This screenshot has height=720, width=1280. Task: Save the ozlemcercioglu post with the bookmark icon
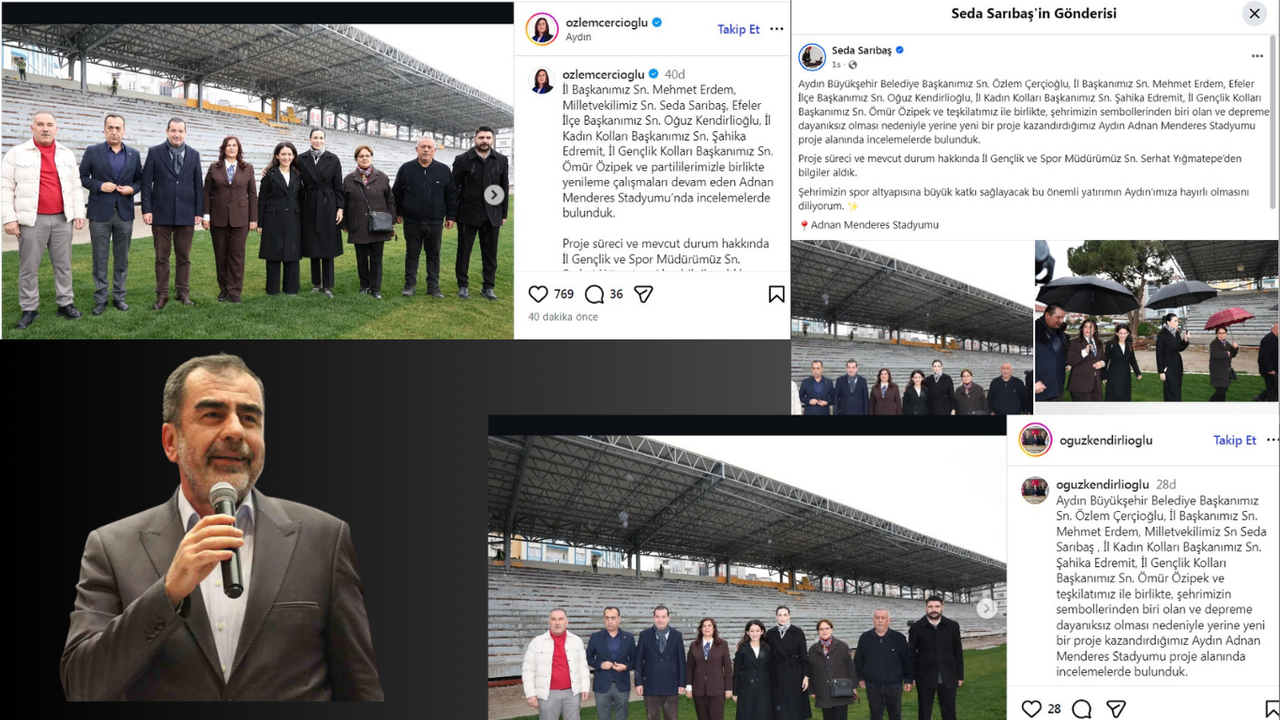click(776, 294)
